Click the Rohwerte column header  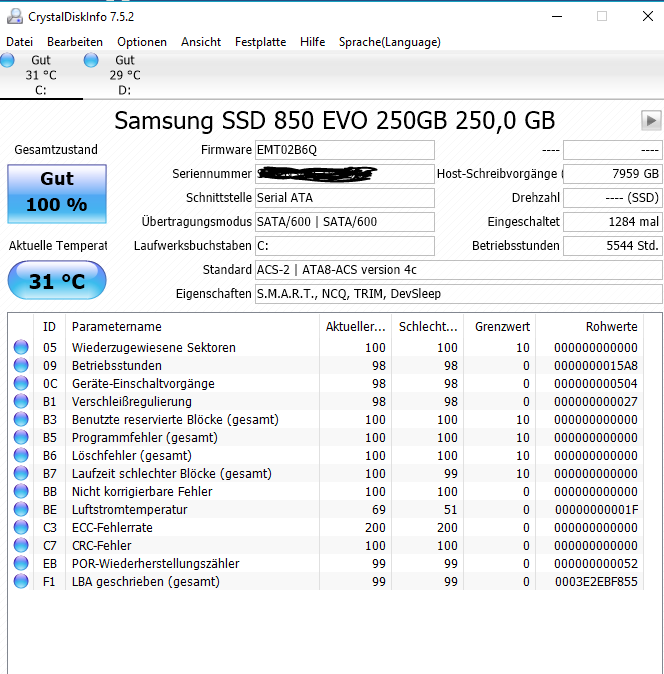coord(589,327)
